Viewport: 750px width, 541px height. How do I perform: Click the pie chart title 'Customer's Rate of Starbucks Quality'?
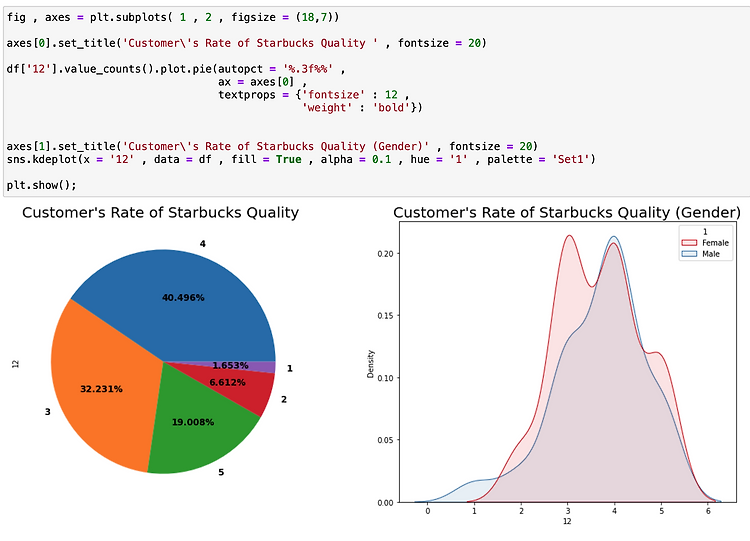[x=160, y=212]
